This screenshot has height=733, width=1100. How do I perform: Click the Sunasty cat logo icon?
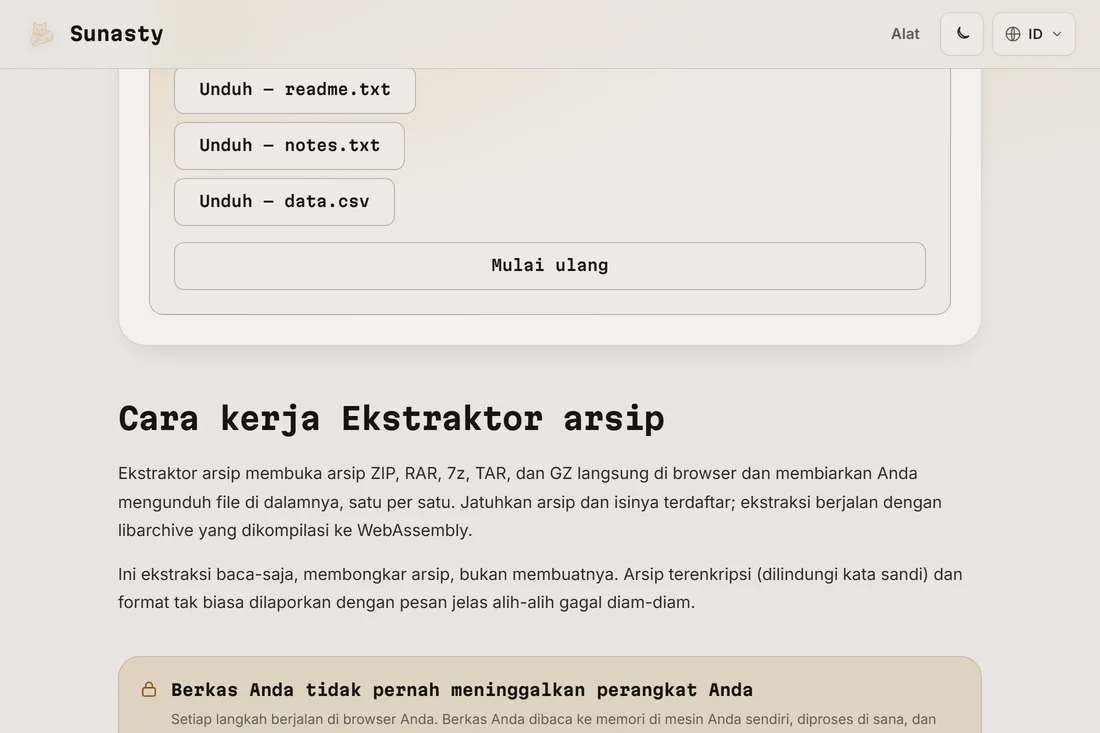[41, 34]
